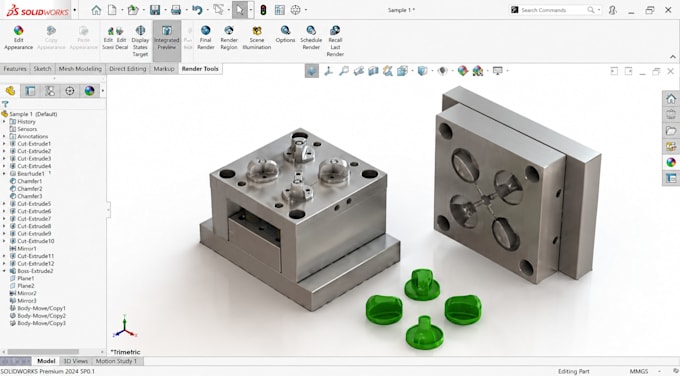Recall the last render
The width and height of the screenshot is (680, 376).
[335, 41]
